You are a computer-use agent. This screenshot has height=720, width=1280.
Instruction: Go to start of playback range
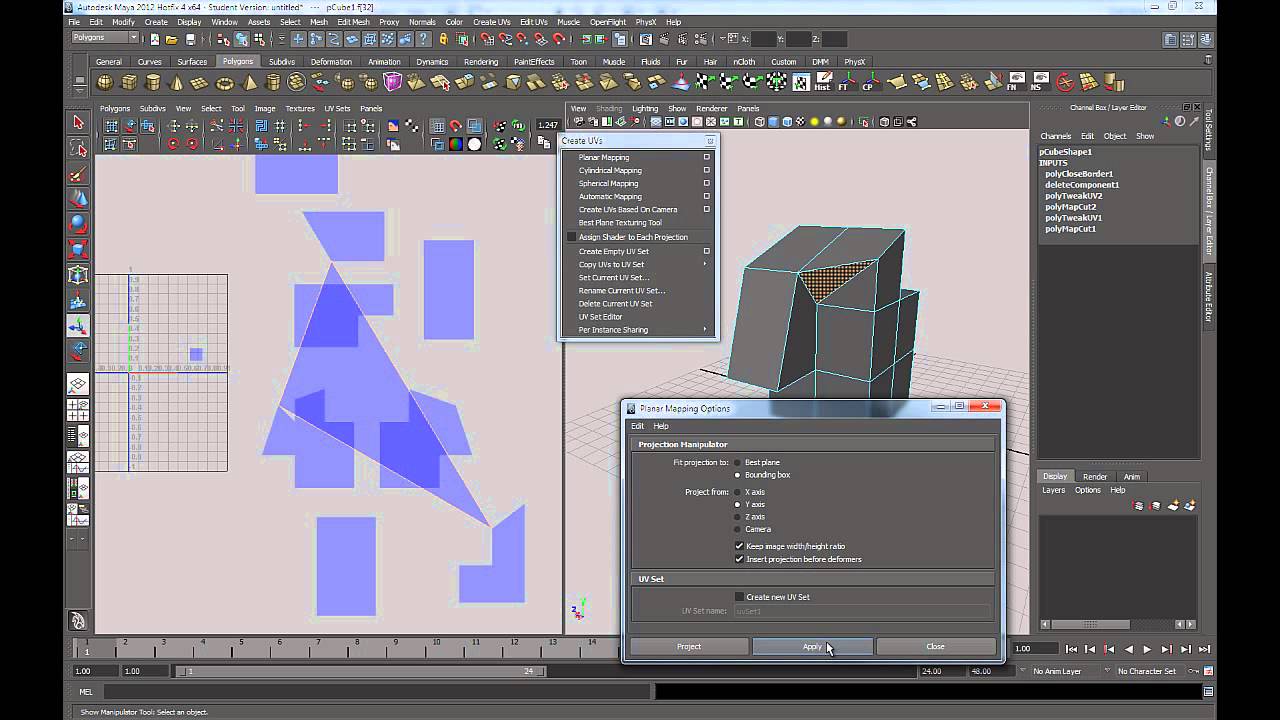point(1071,649)
